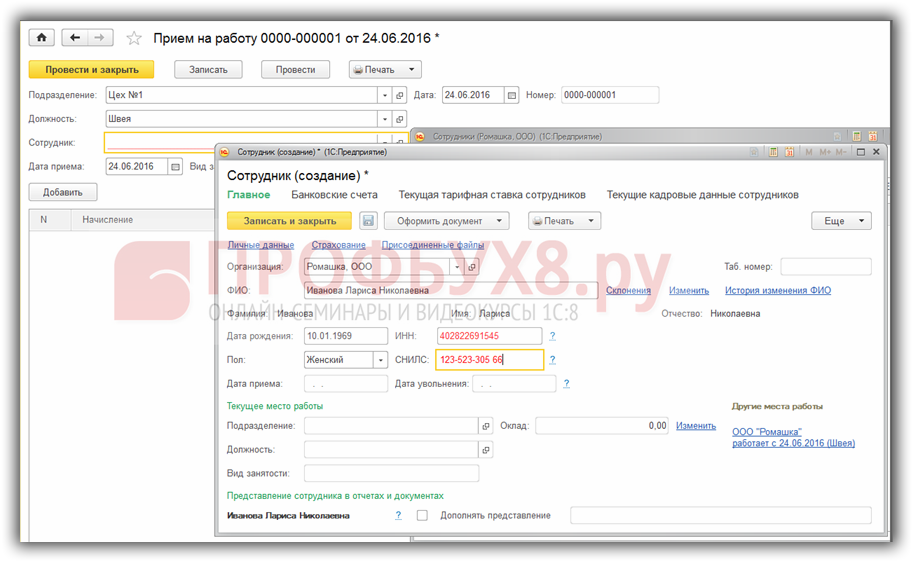Image resolution: width=913 pixels, height=562 pixels.
Task: Expand the Еще menu button
Action: (x=840, y=221)
